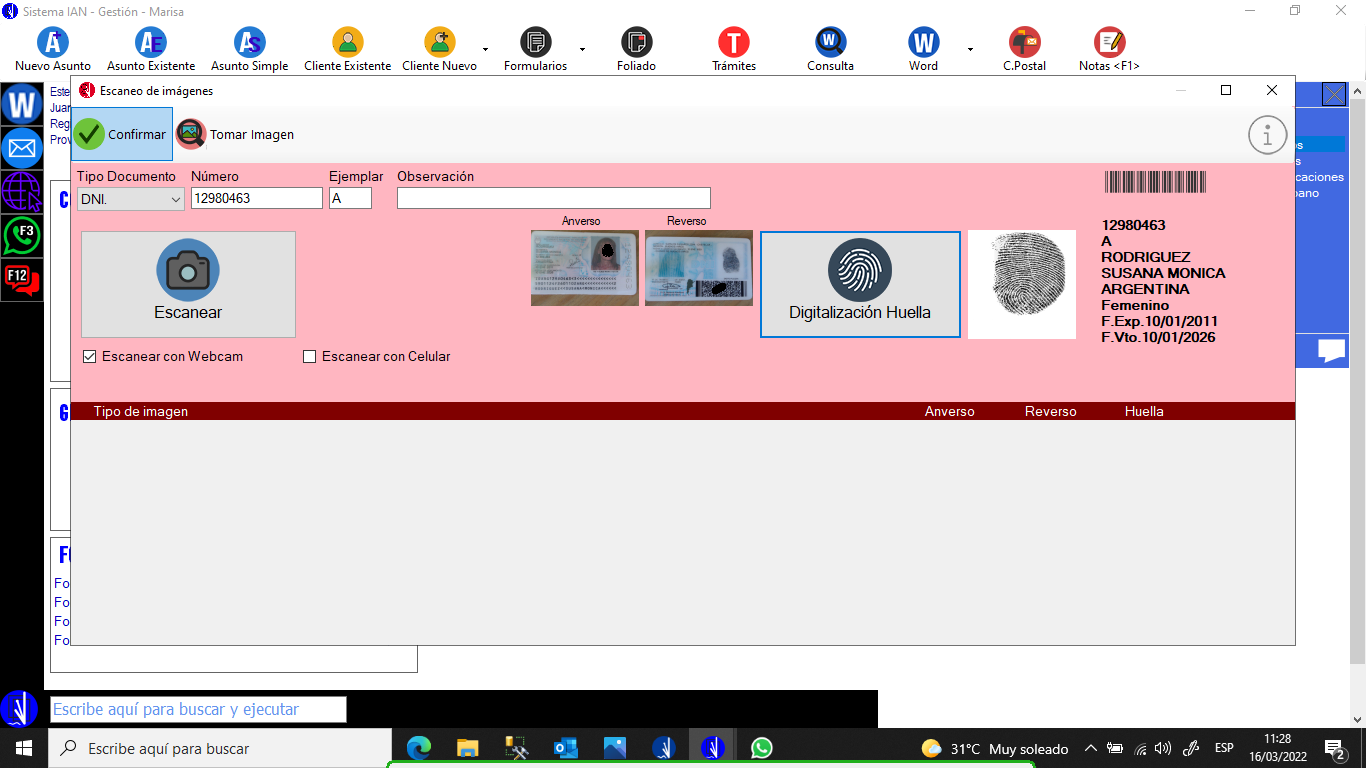Select the Anverso ID card thumbnail
Image resolution: width=1366 pixels, height=768 pixels.
tap(584, 267)
